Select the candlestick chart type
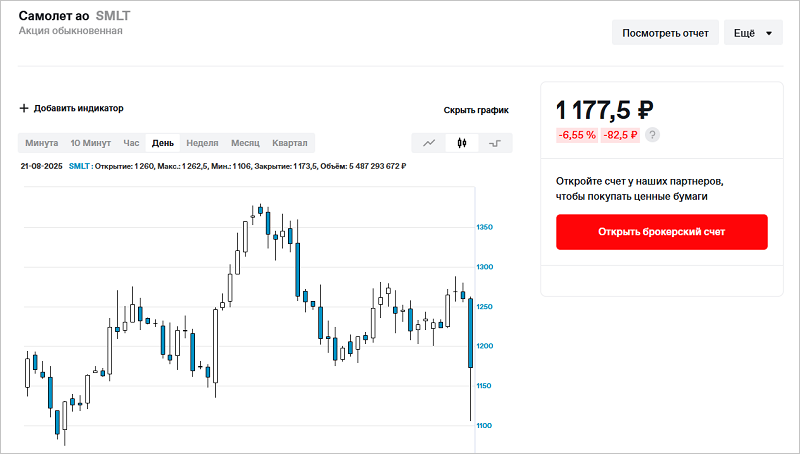 (x=461, y=143)
